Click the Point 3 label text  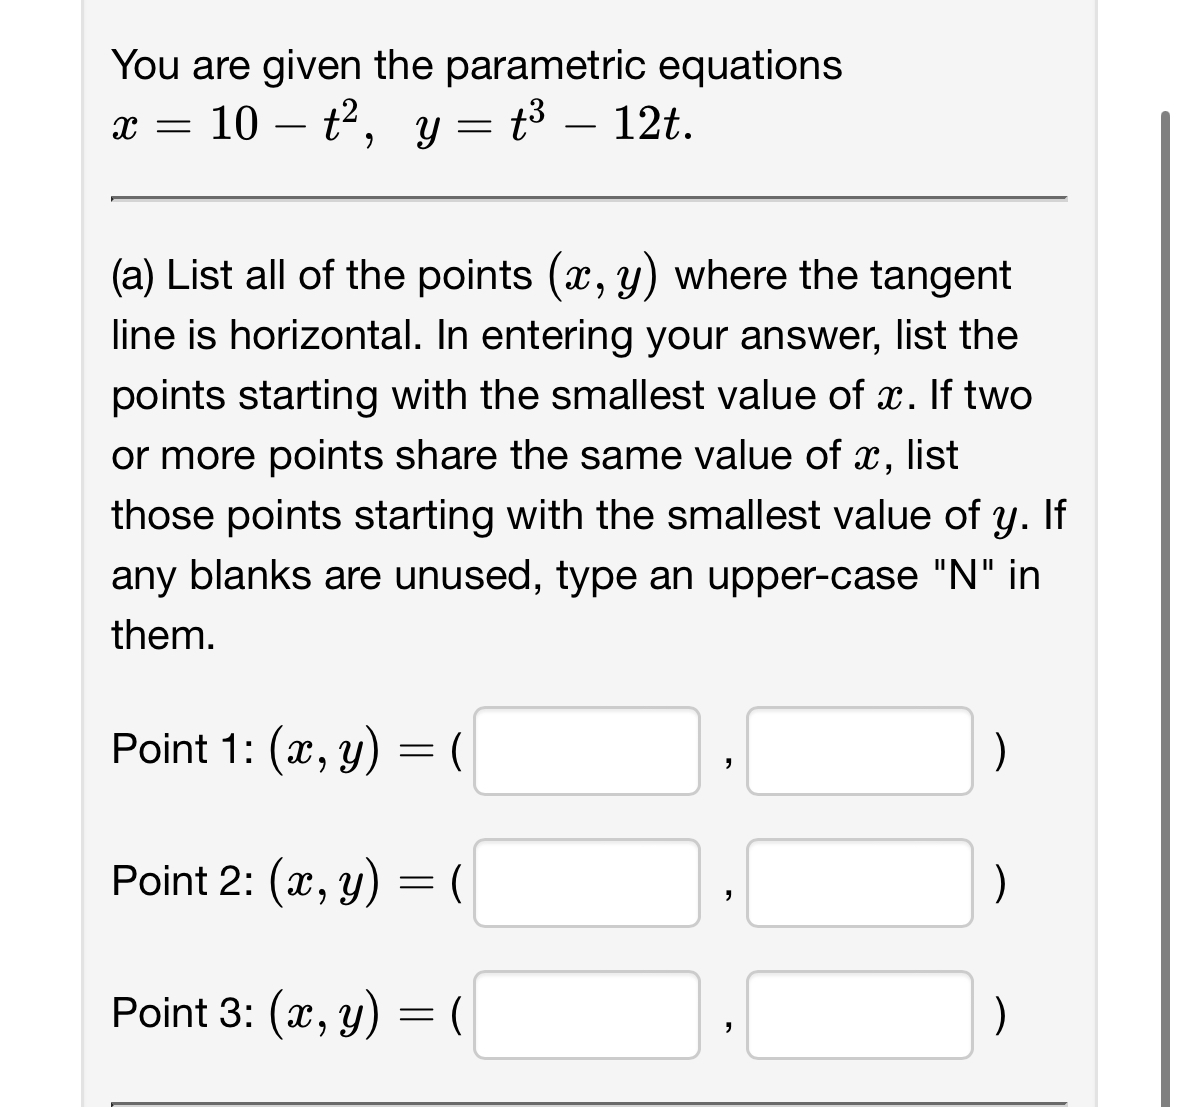coord(180,1012)
